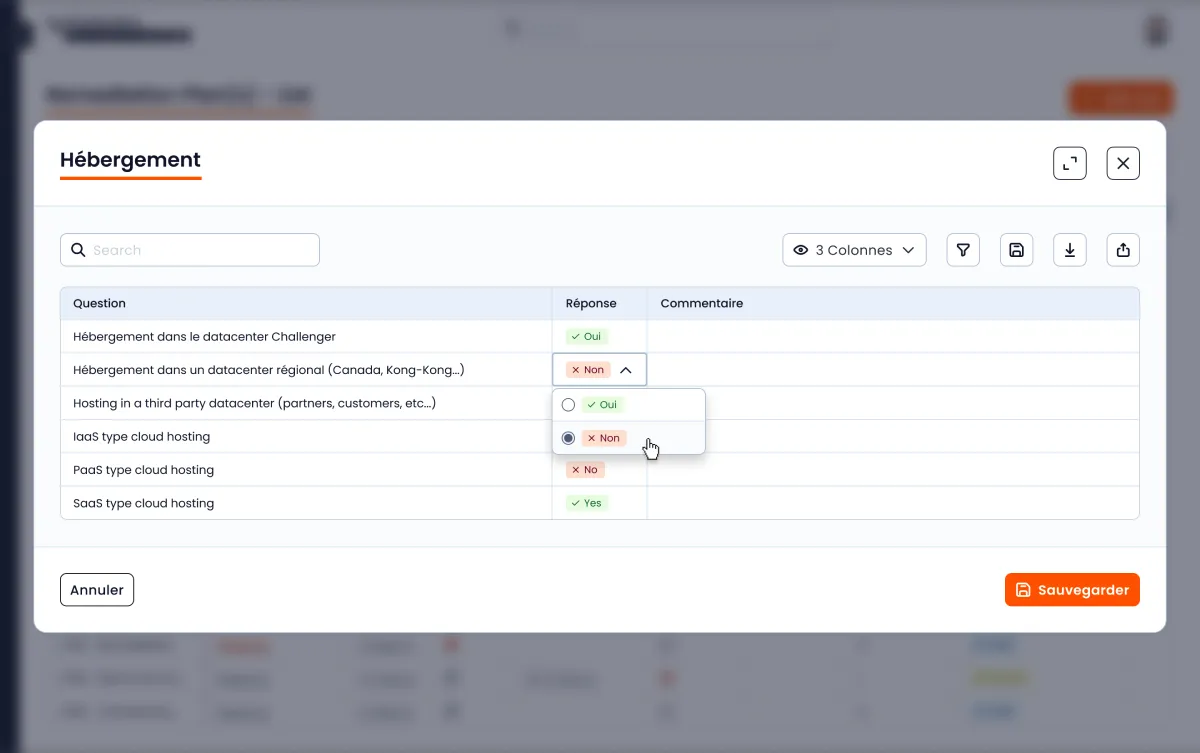The width and height of the screenshot is (1200, 753).
Task: Click the Yes badge for SaaS hosting
Action: pyautogui.click(x=586, y=503)
